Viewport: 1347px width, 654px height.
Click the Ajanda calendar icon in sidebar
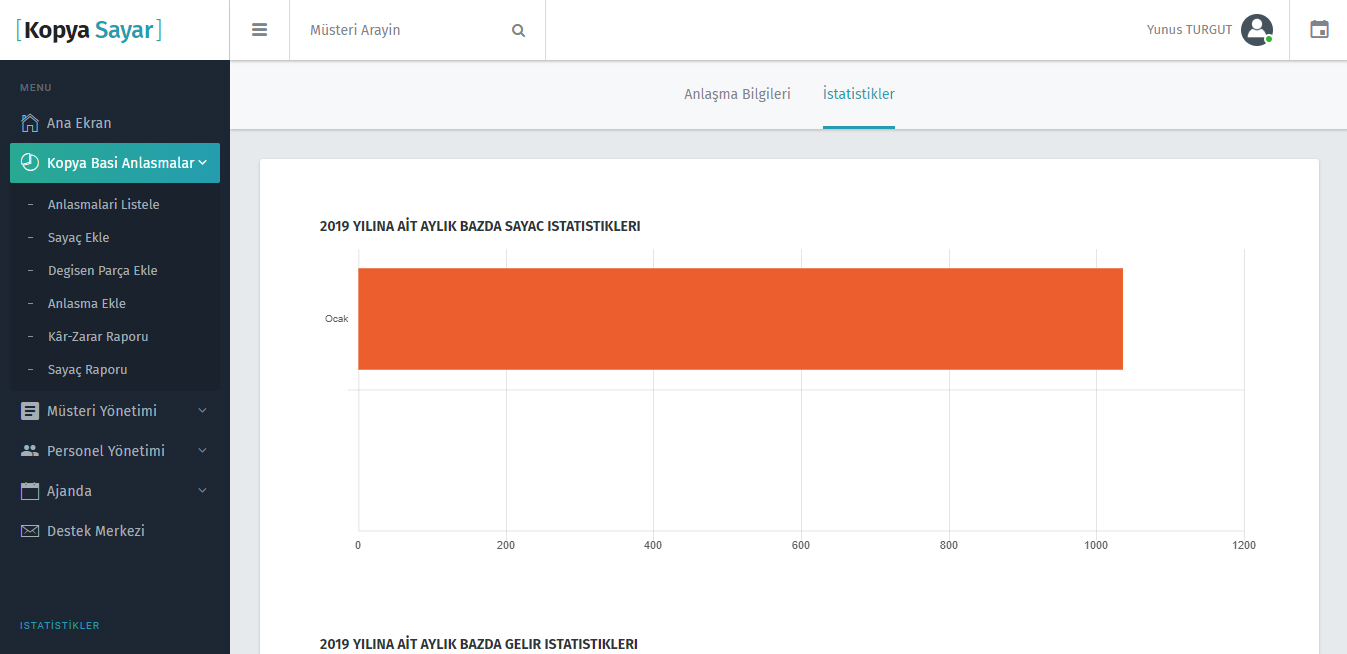[x=30, y=491]
